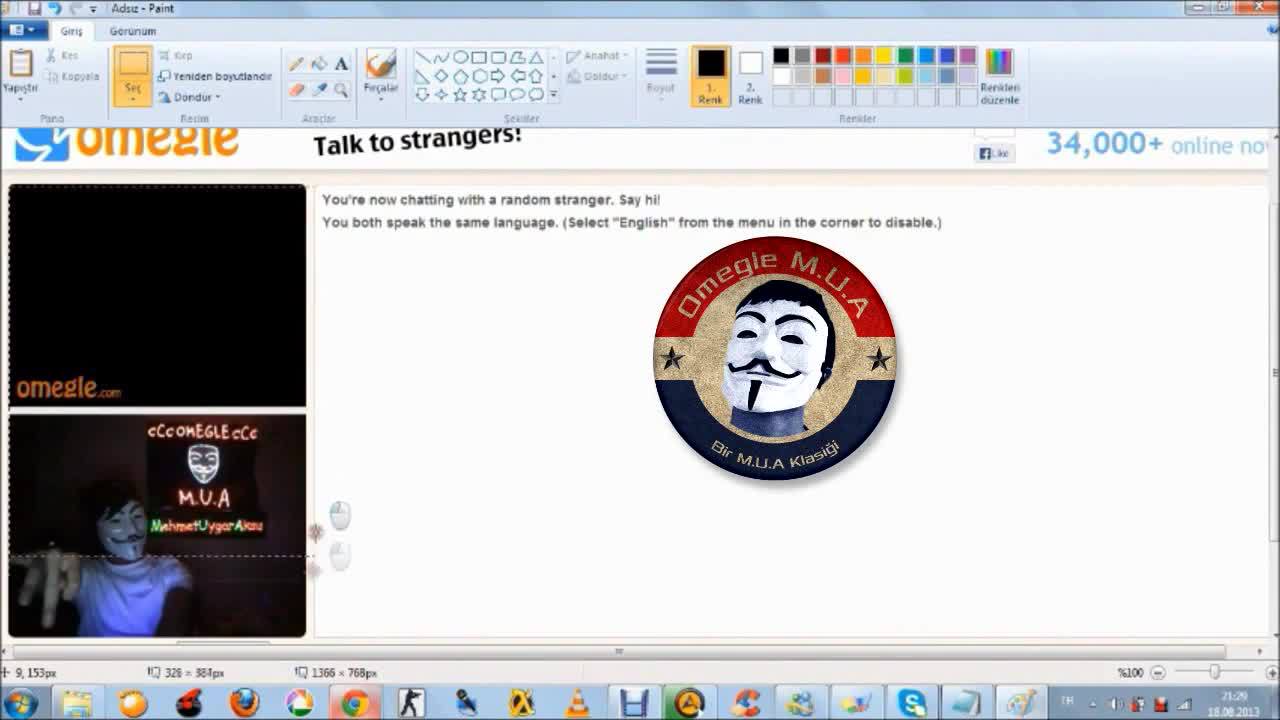Pick the purple color swatch
Image resolution: width=1280 pixels, height=720 pixels.
coord(968,56)
